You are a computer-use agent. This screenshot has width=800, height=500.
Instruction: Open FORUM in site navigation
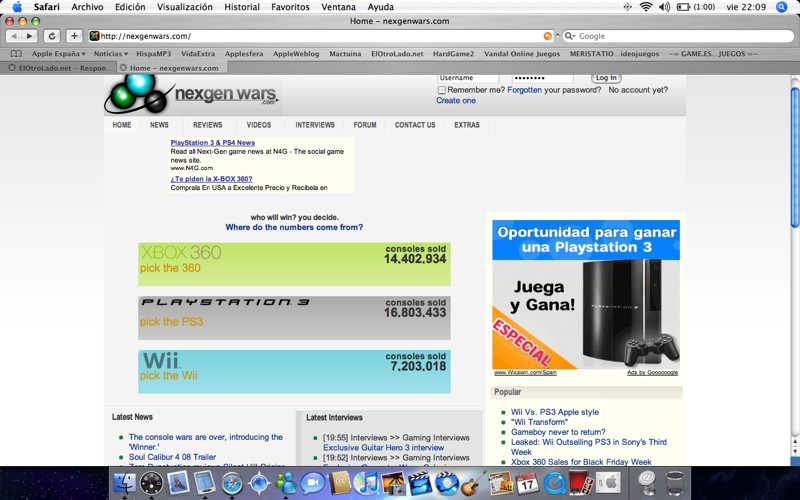coord(365,125)
